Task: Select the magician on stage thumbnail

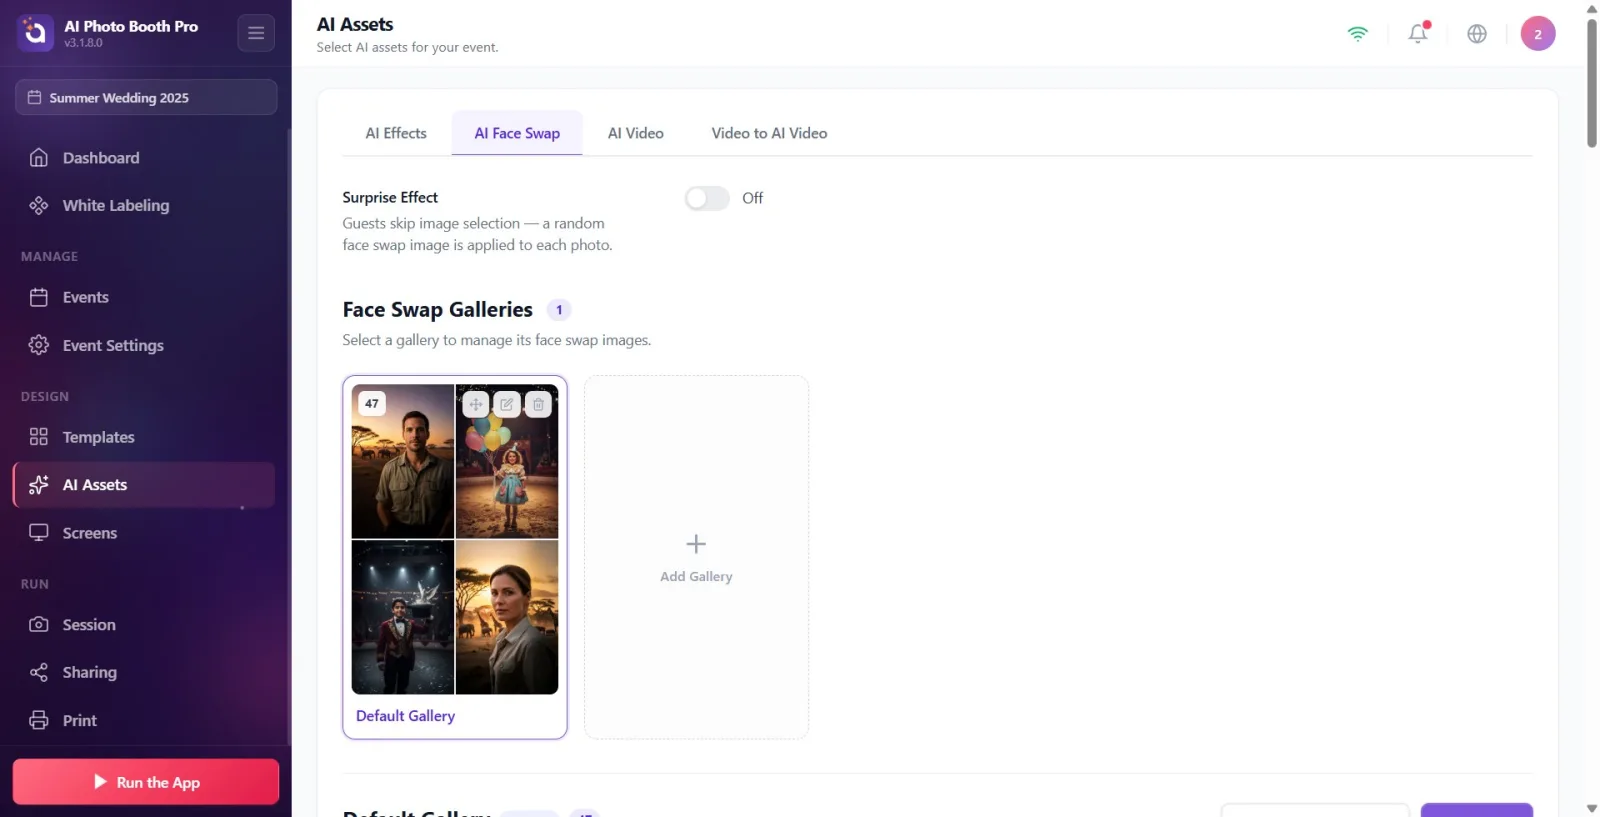Action: click(403, 617)
